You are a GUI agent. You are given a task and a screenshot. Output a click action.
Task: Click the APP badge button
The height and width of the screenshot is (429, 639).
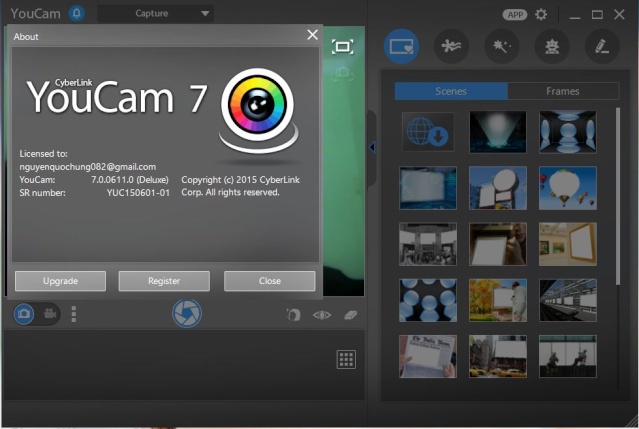[515, 15]
